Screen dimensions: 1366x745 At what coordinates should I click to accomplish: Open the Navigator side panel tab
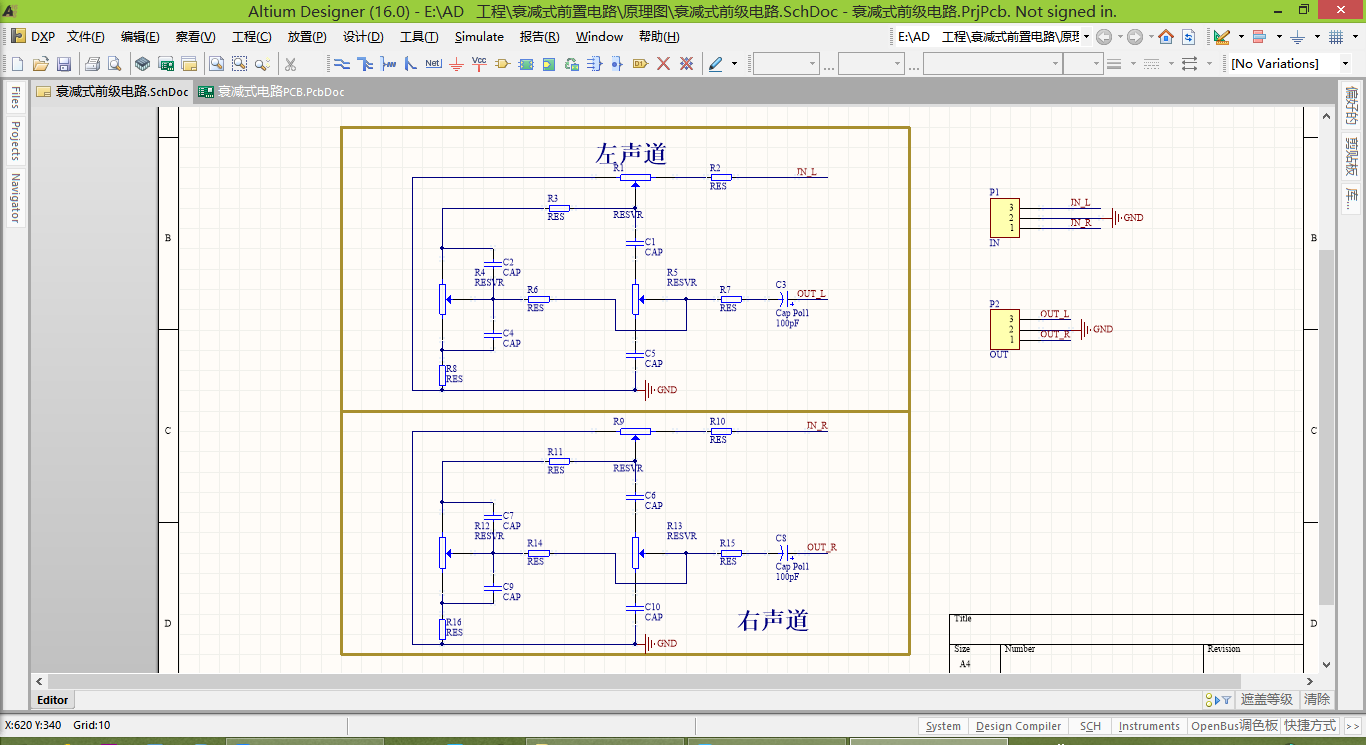(15, 197)
